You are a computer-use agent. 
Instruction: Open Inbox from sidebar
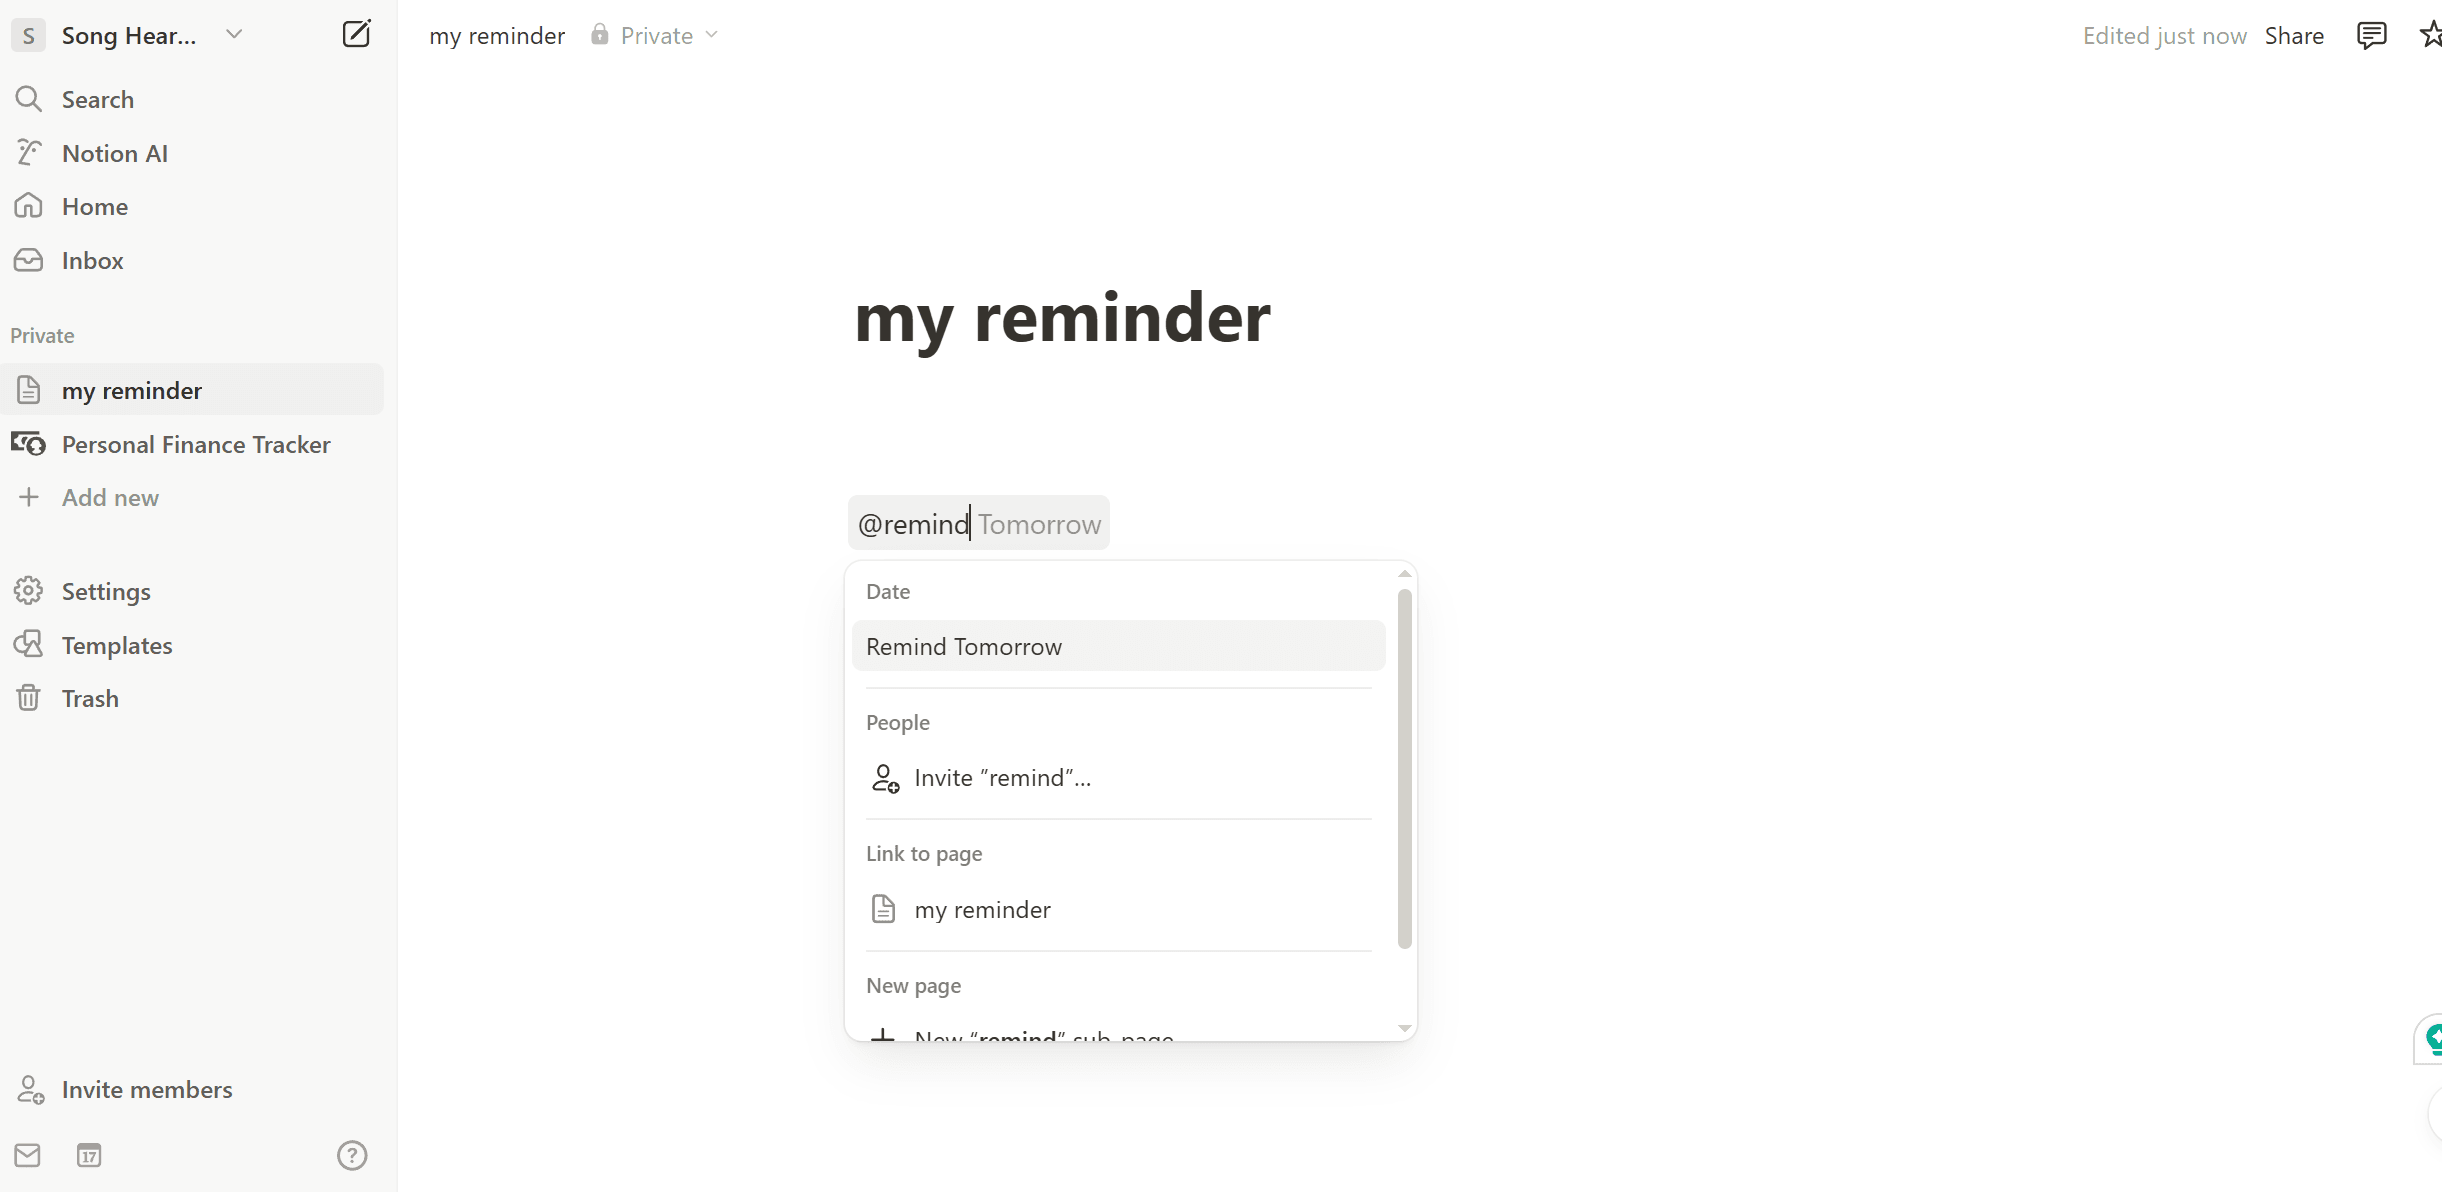pyautogui.click(x=92, y=259)
